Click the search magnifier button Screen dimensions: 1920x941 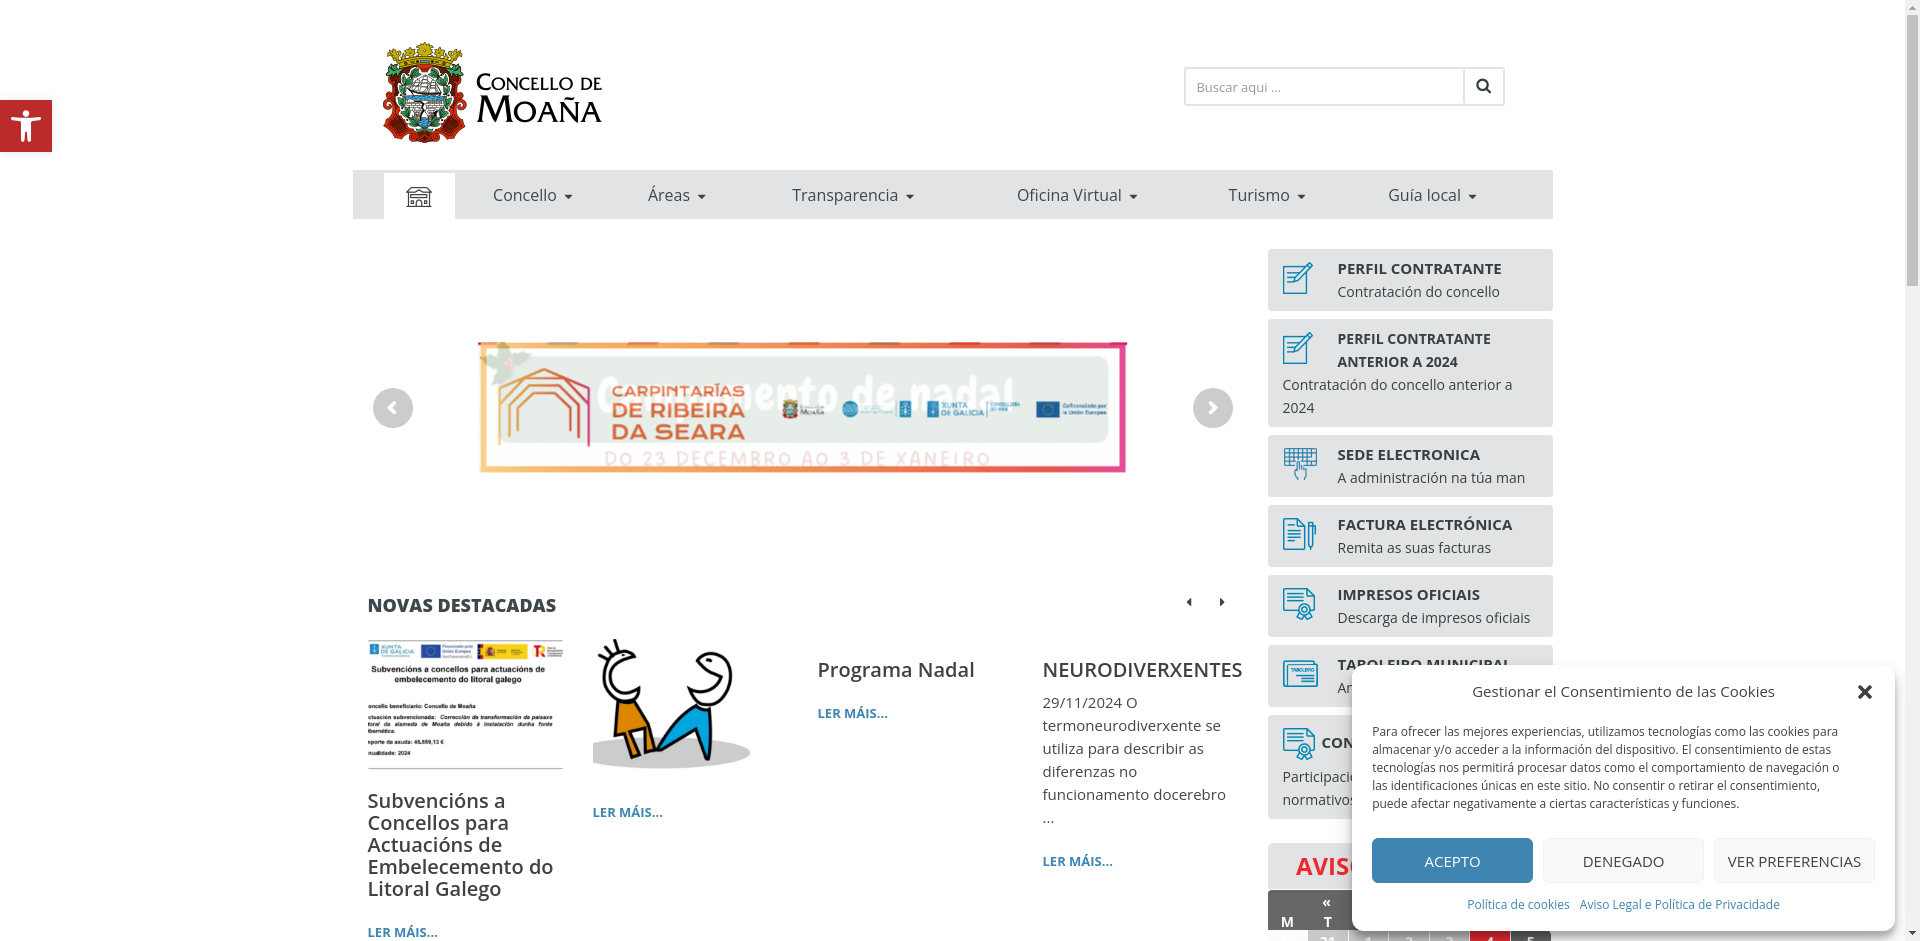(1483, 87)
